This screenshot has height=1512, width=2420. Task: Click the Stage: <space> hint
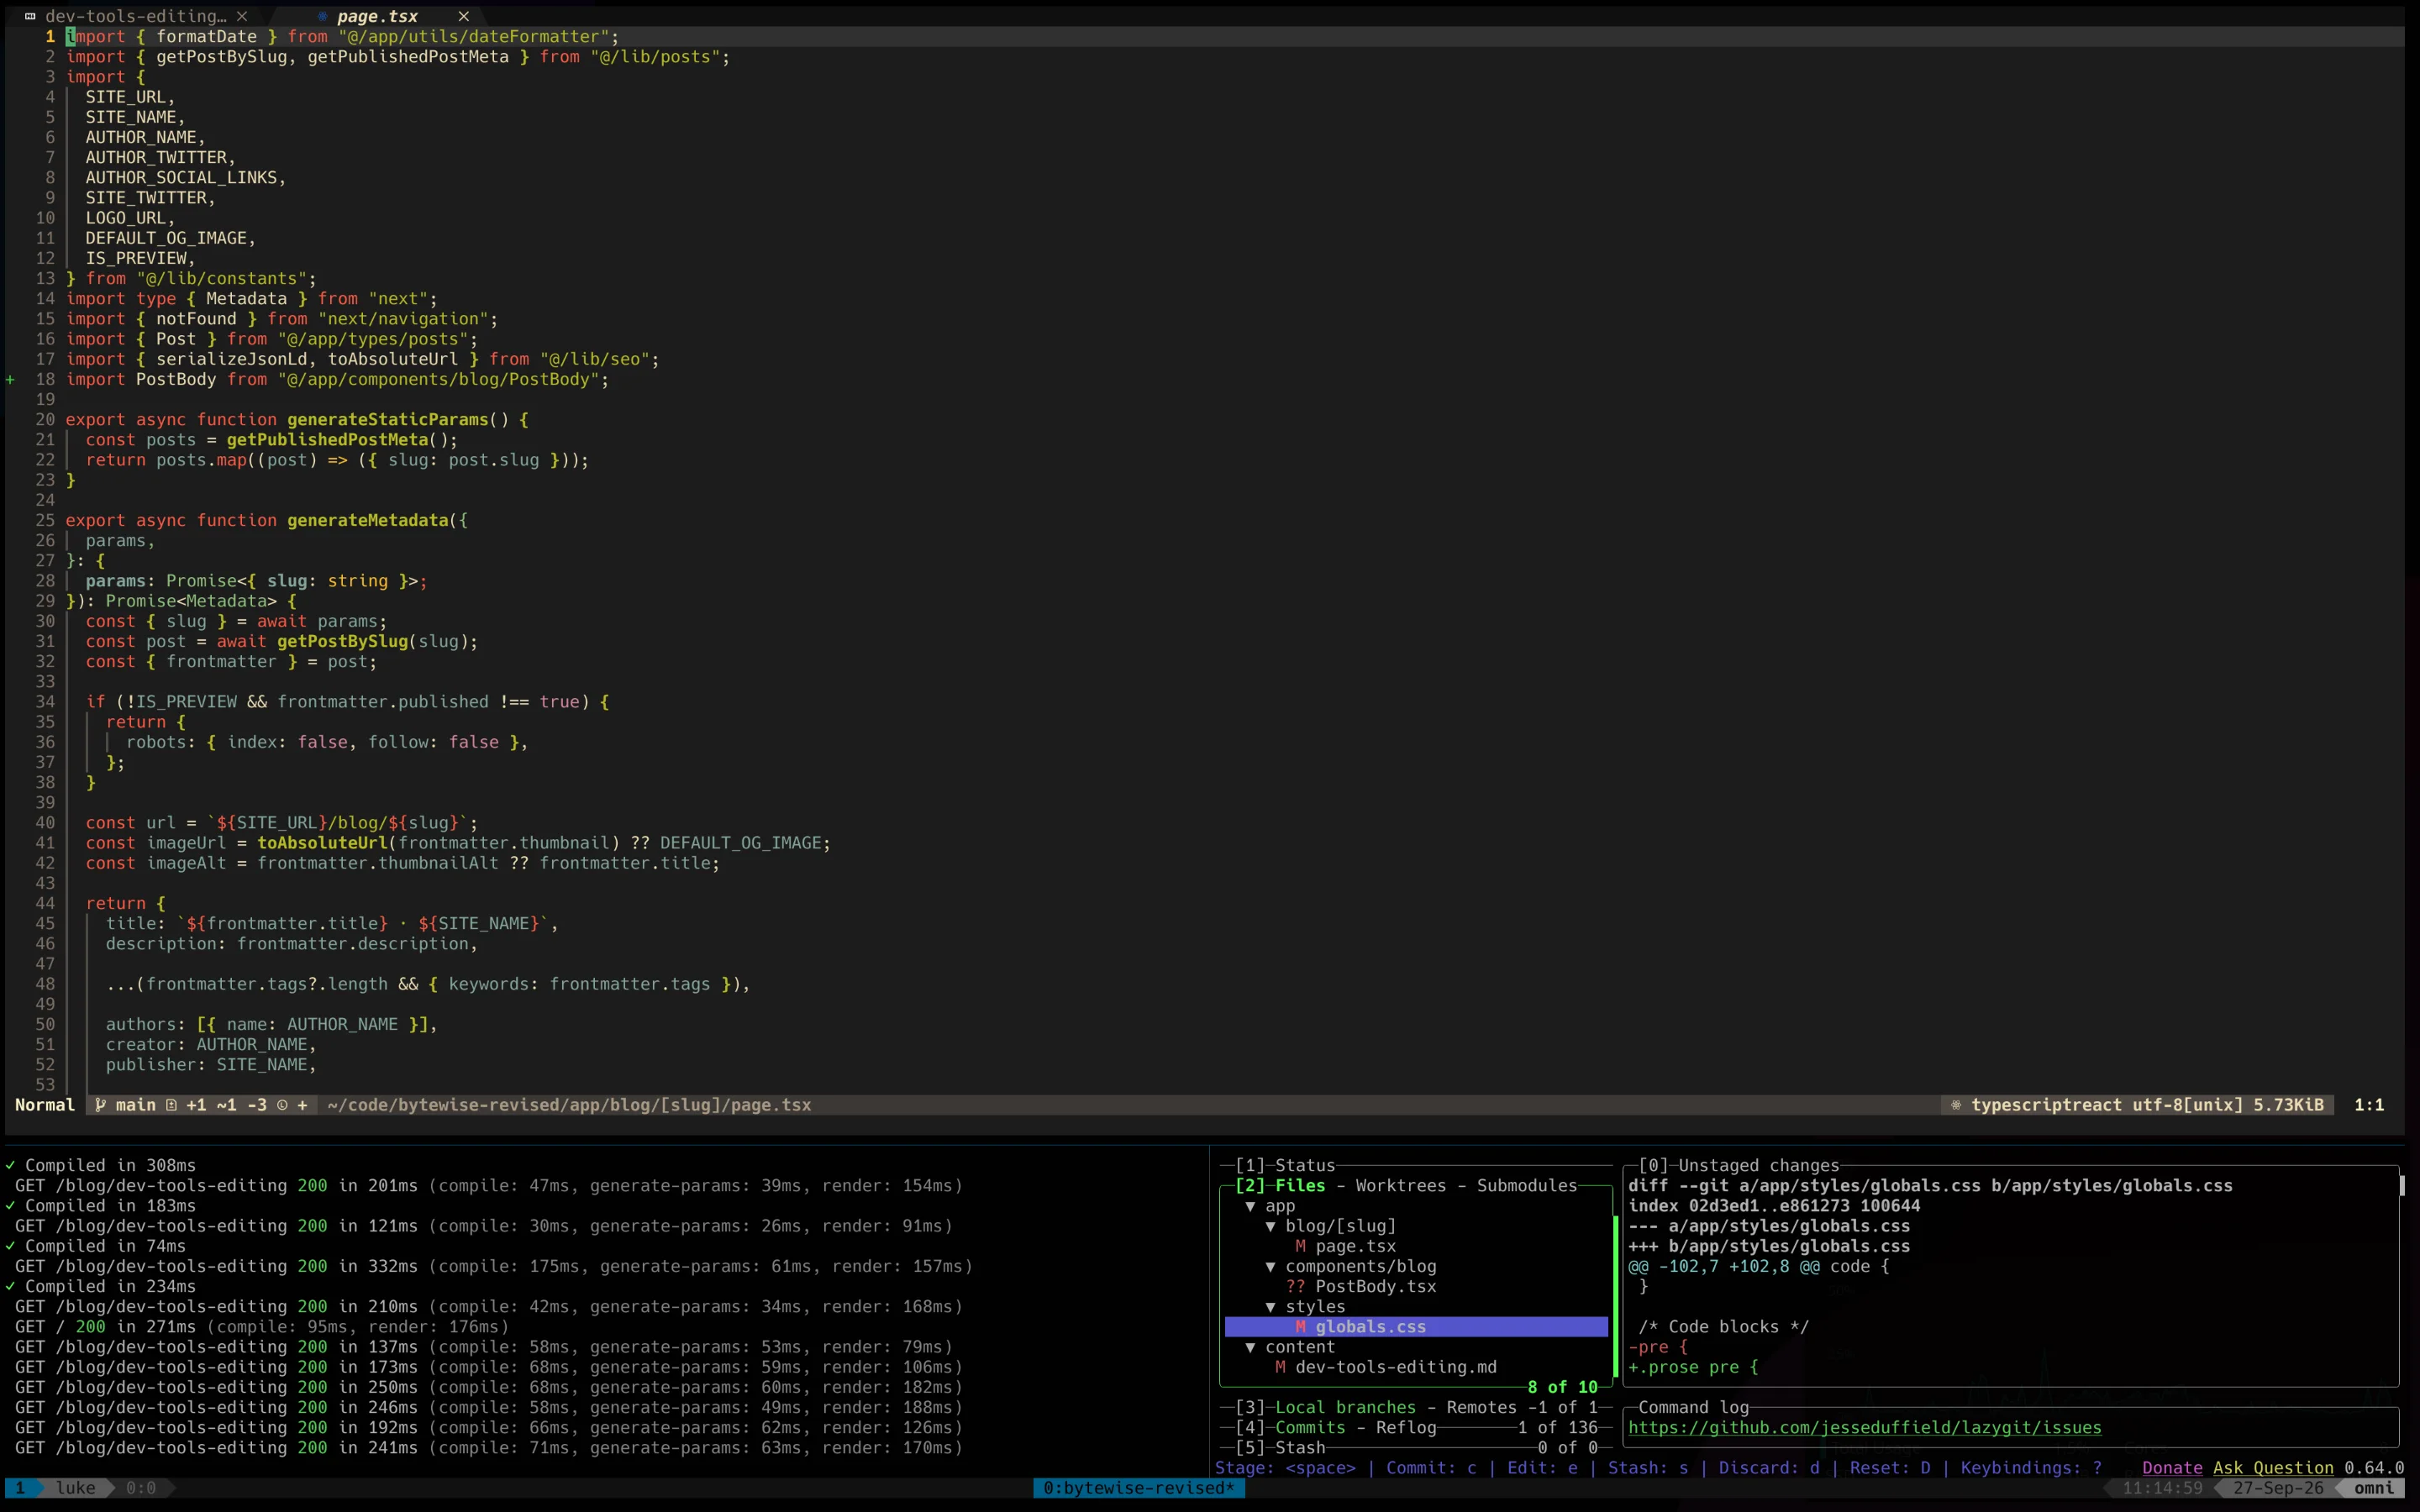point(1285,1468)
